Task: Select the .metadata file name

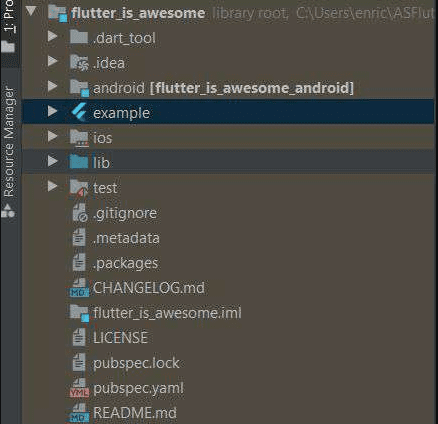Action: tap(126, 238)
